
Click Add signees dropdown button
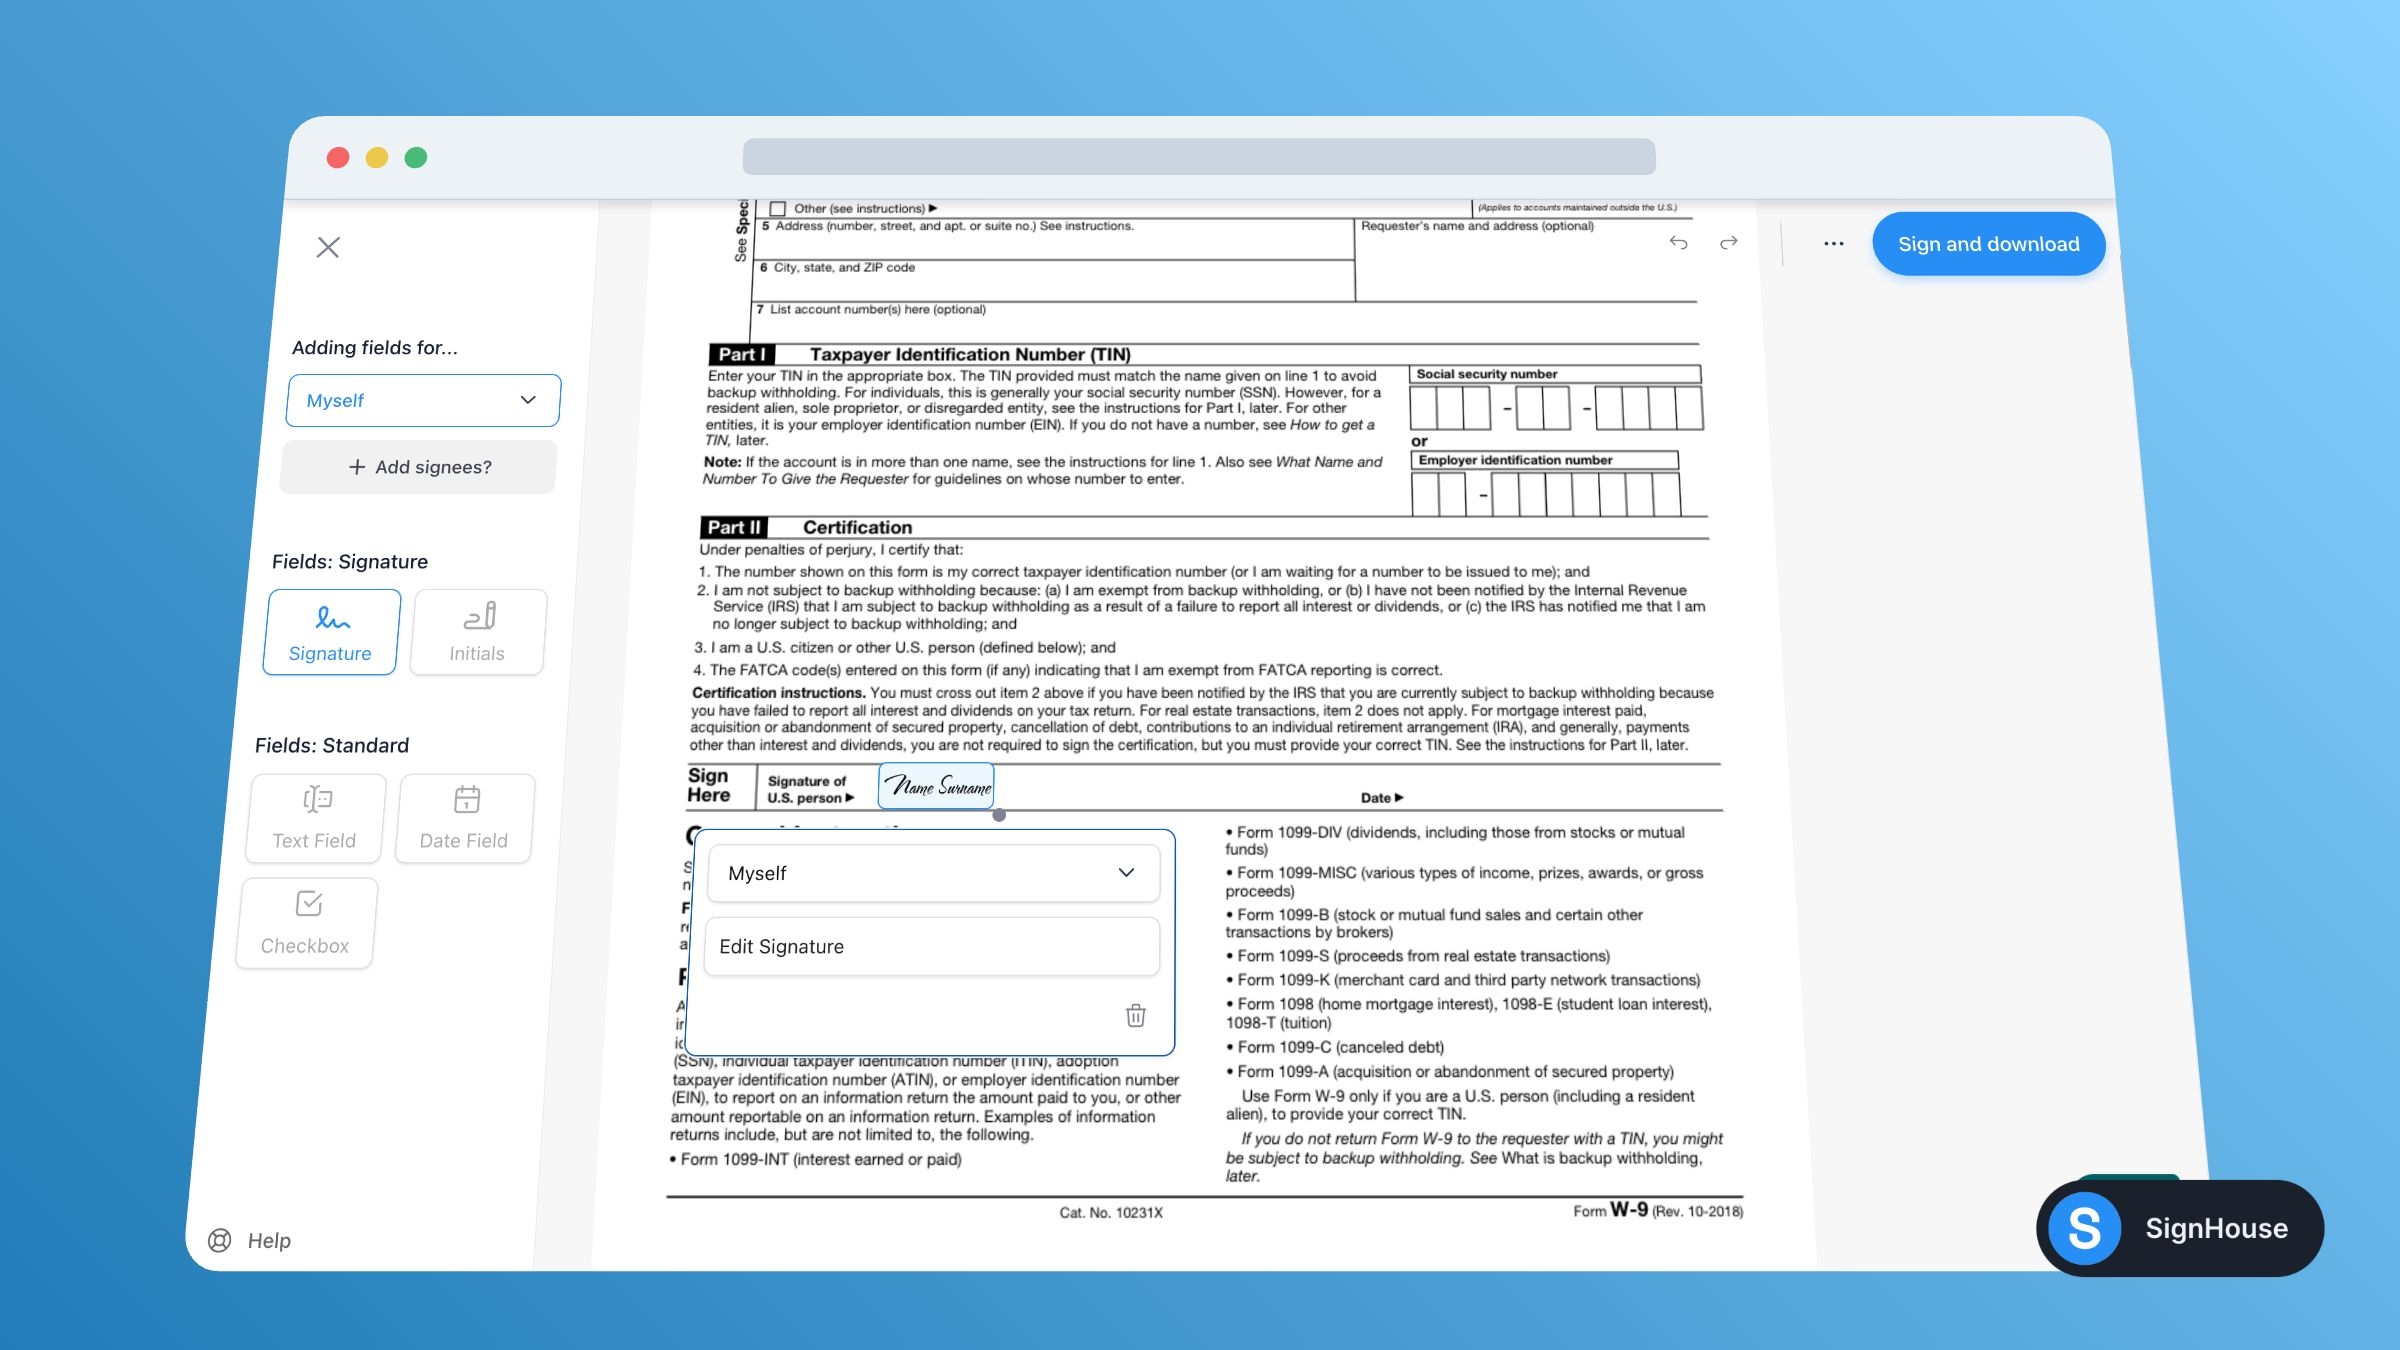[x=420, y=465]
